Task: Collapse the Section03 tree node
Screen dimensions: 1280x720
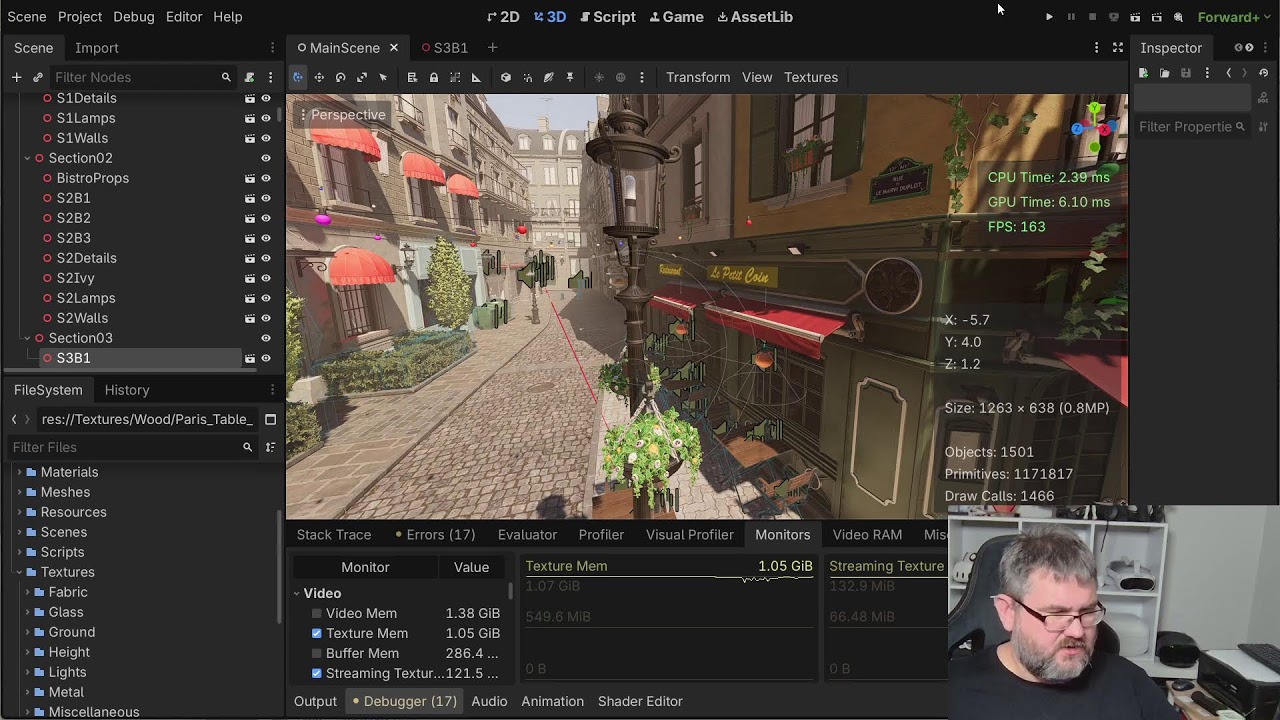Action: click(27, 338)
